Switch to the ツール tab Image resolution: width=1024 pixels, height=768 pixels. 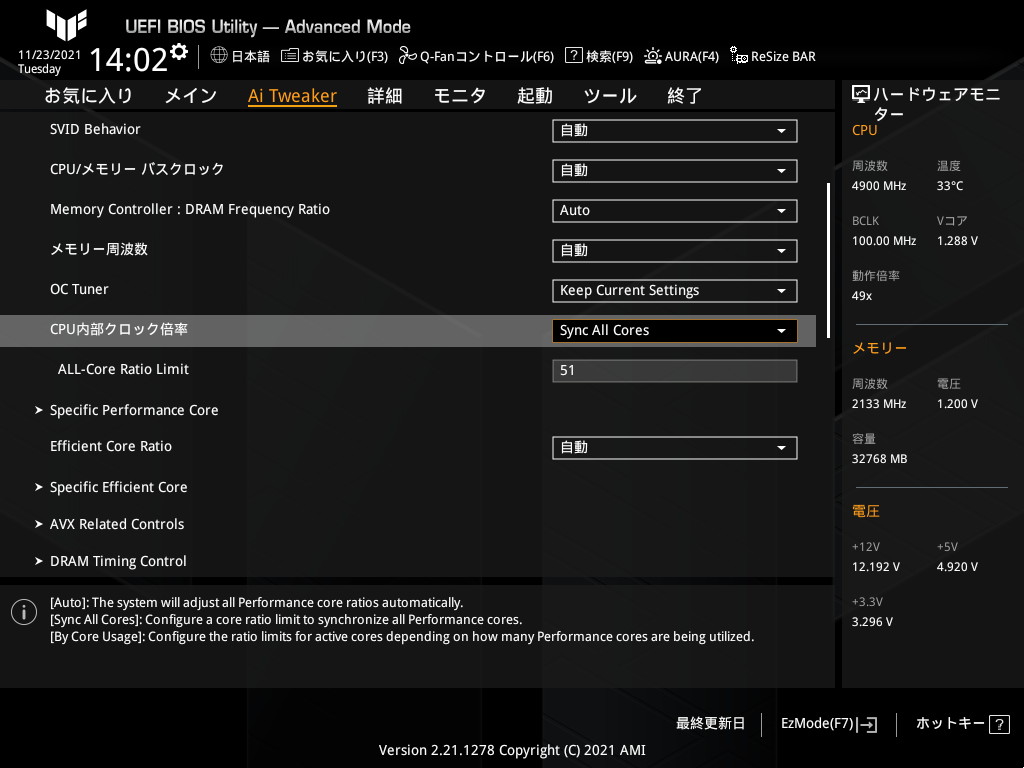(x=610, y=95)
